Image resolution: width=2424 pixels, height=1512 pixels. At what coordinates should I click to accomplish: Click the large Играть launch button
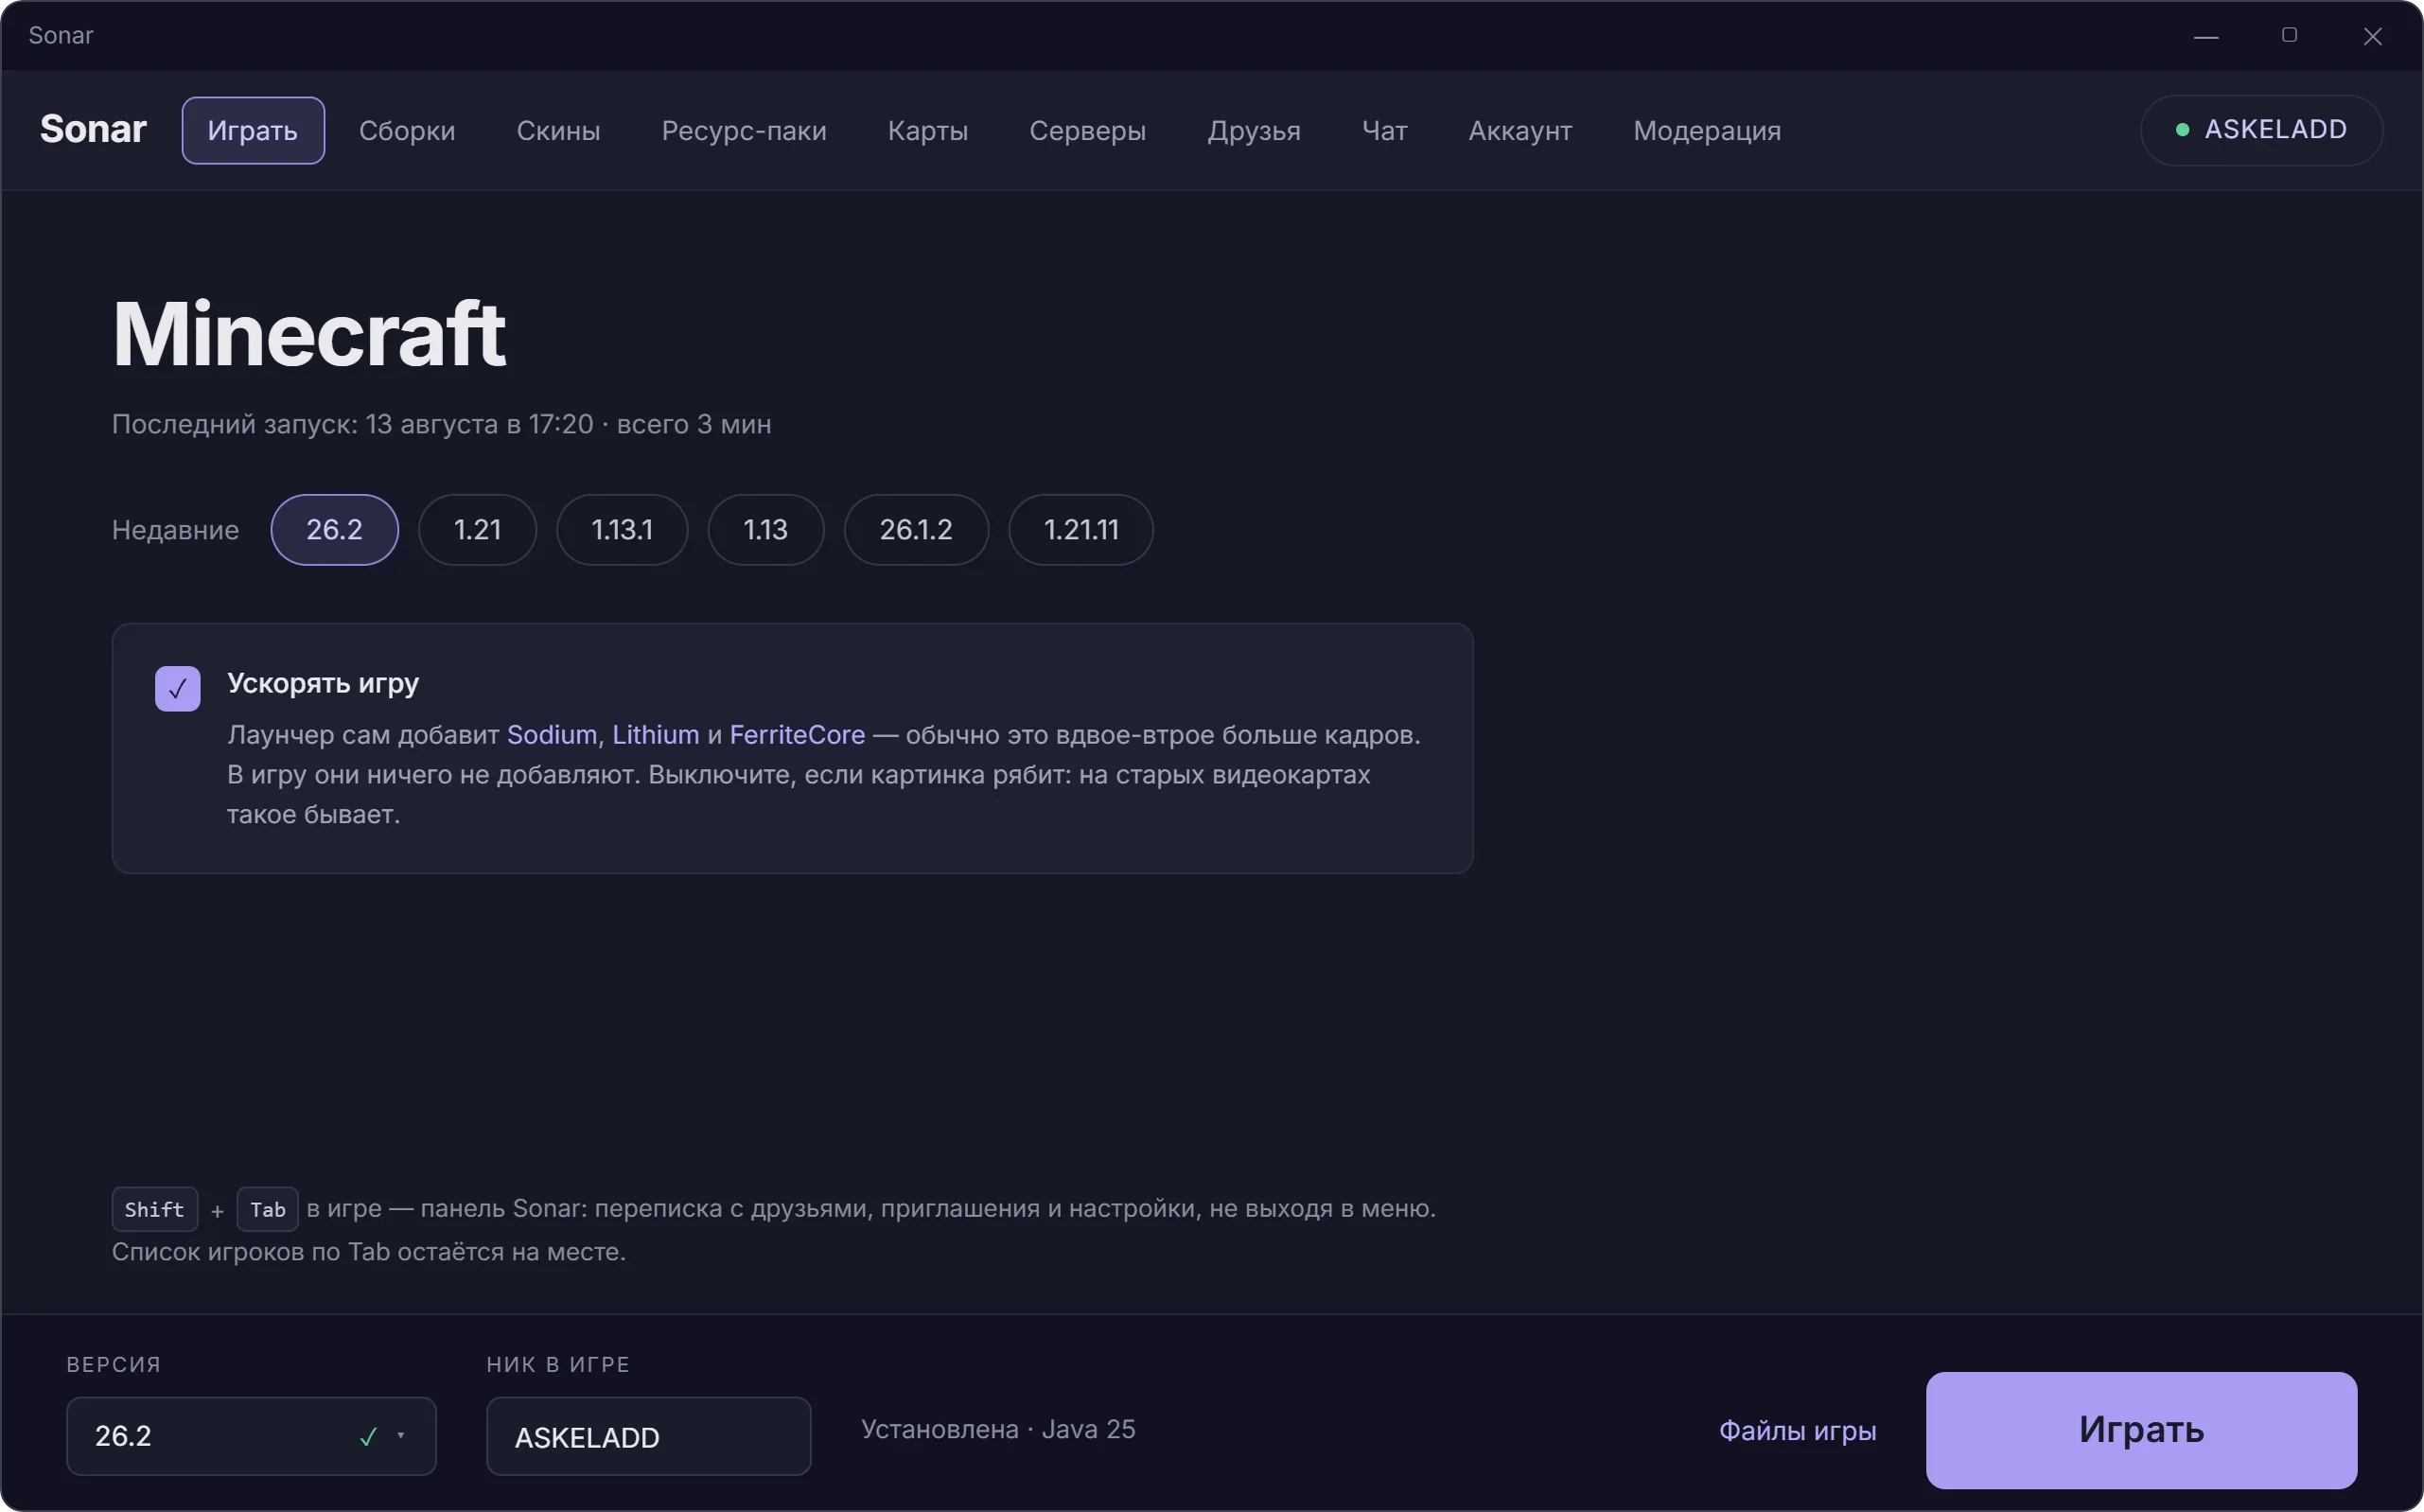click(x=2141, y=1430)
